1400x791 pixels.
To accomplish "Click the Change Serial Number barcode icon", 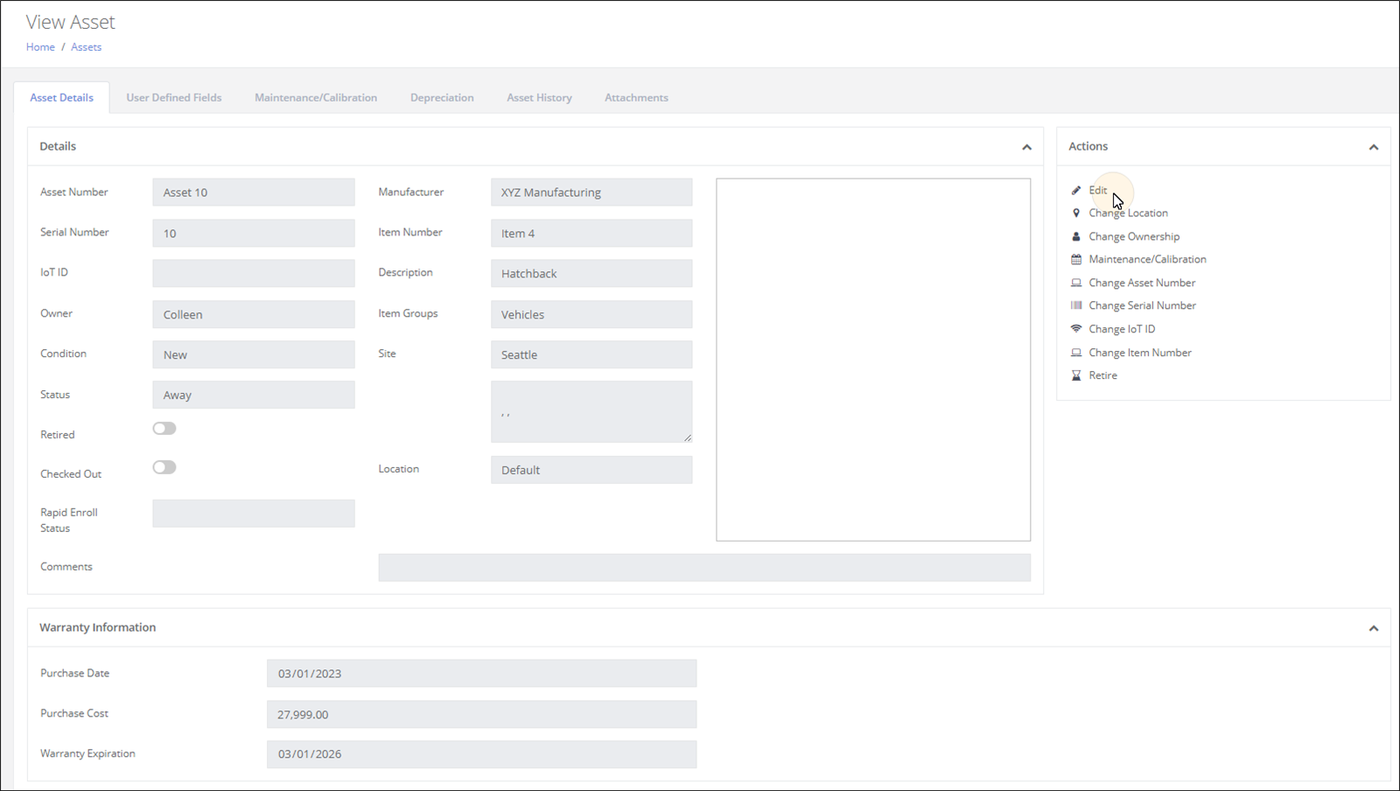I will coord(1076,305).
